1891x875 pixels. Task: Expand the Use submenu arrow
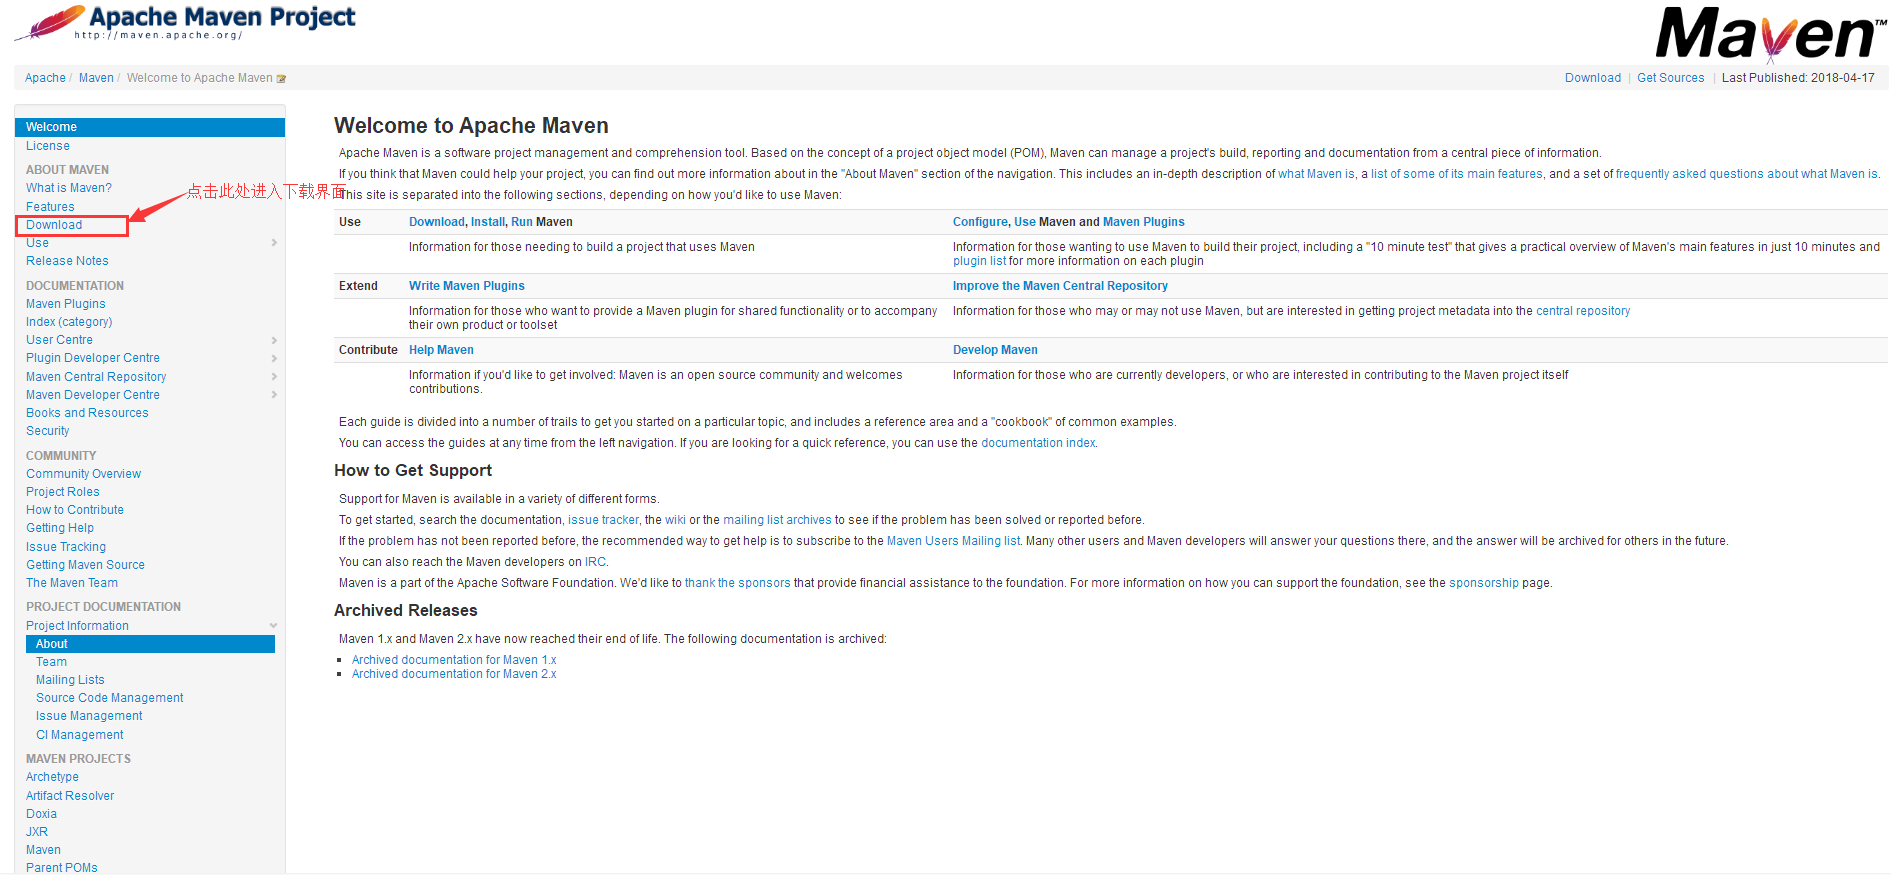(x=274, y=243)
